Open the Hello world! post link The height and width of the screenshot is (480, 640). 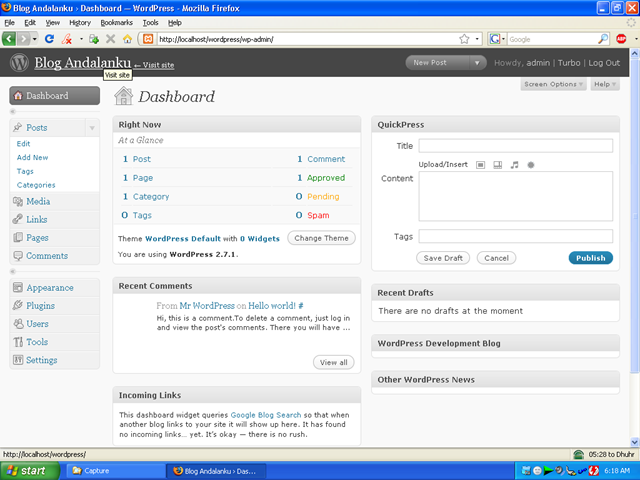click(x=272, y=305)
